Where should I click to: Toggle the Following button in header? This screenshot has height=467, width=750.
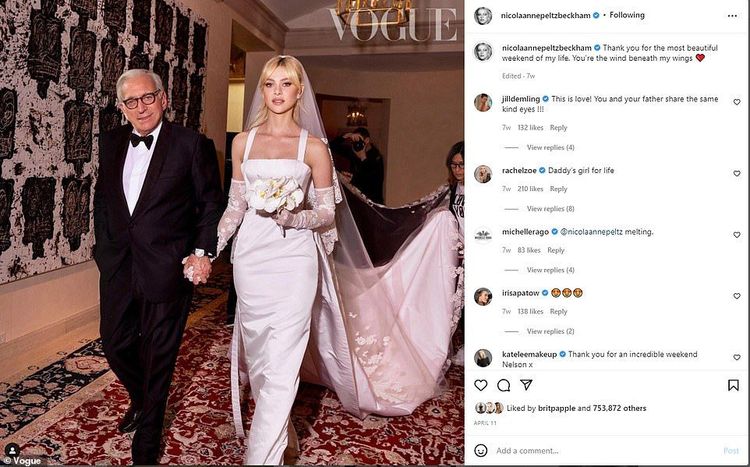[627, 15]
